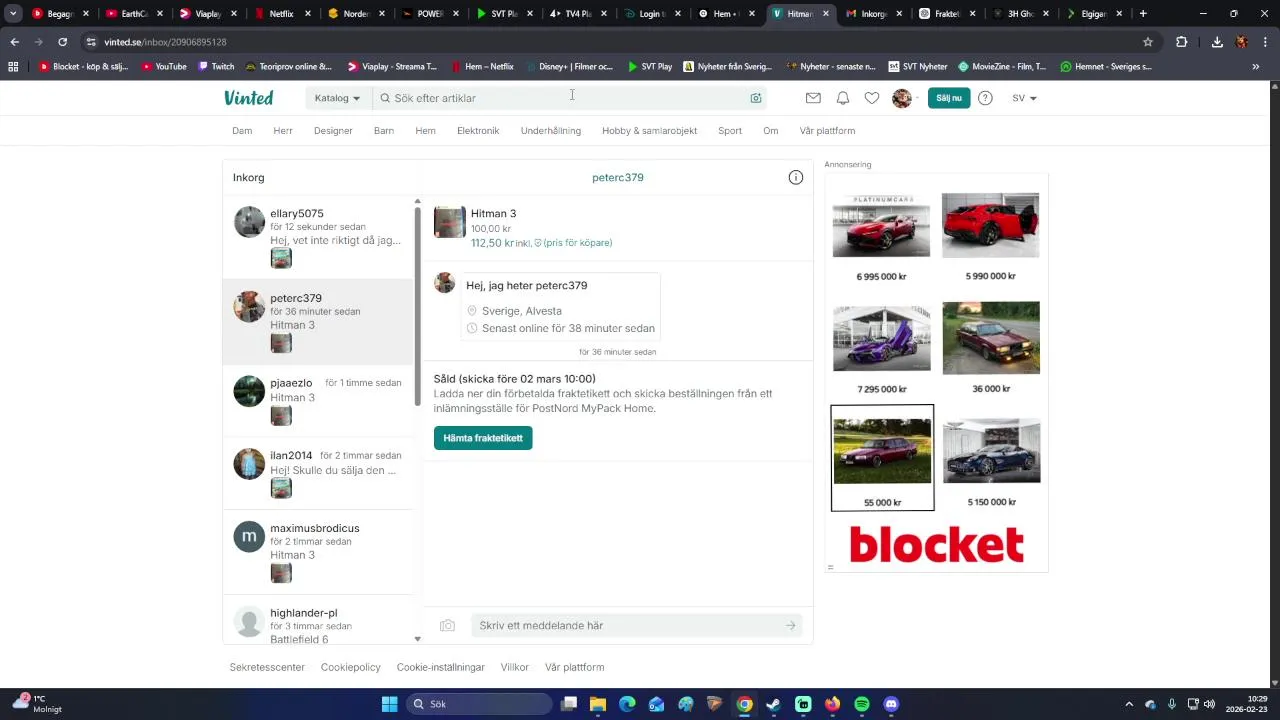Screen dimensions: 1280x720
Task: Open conversation with ilan2014
Action: pyautogui.click(x=317, y=473)
